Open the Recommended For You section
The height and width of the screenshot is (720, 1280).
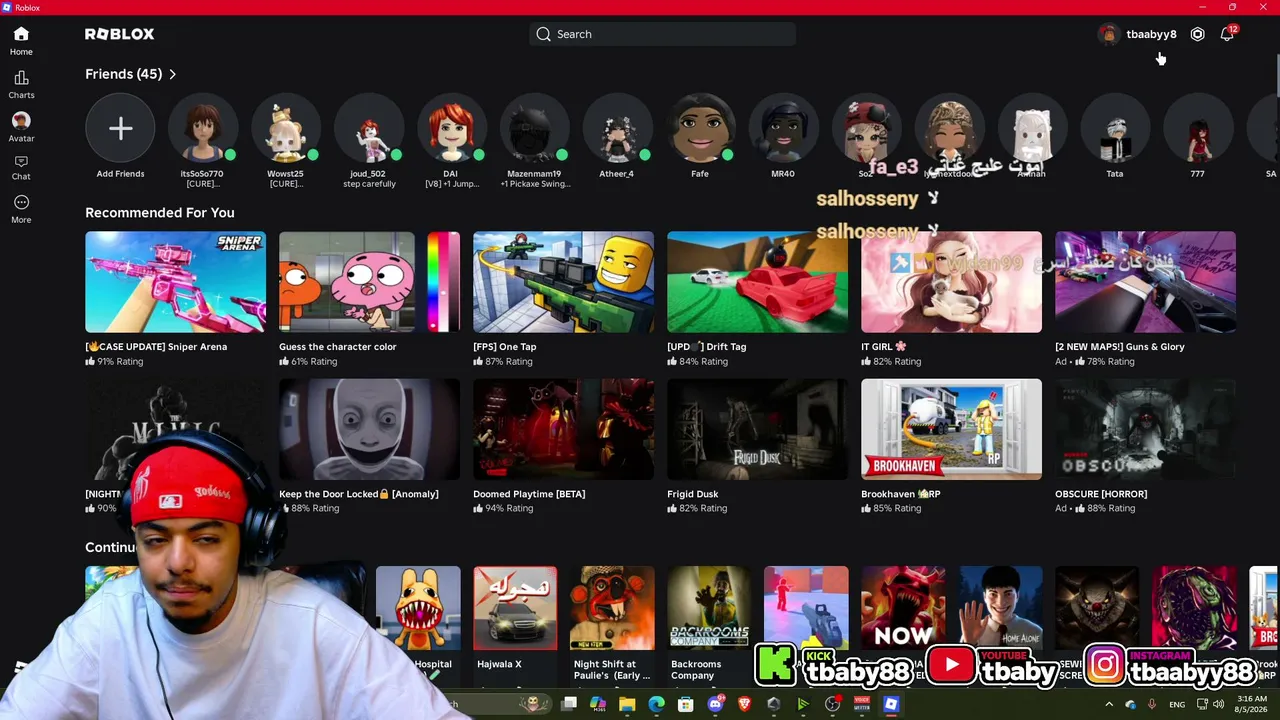point(160,213)
